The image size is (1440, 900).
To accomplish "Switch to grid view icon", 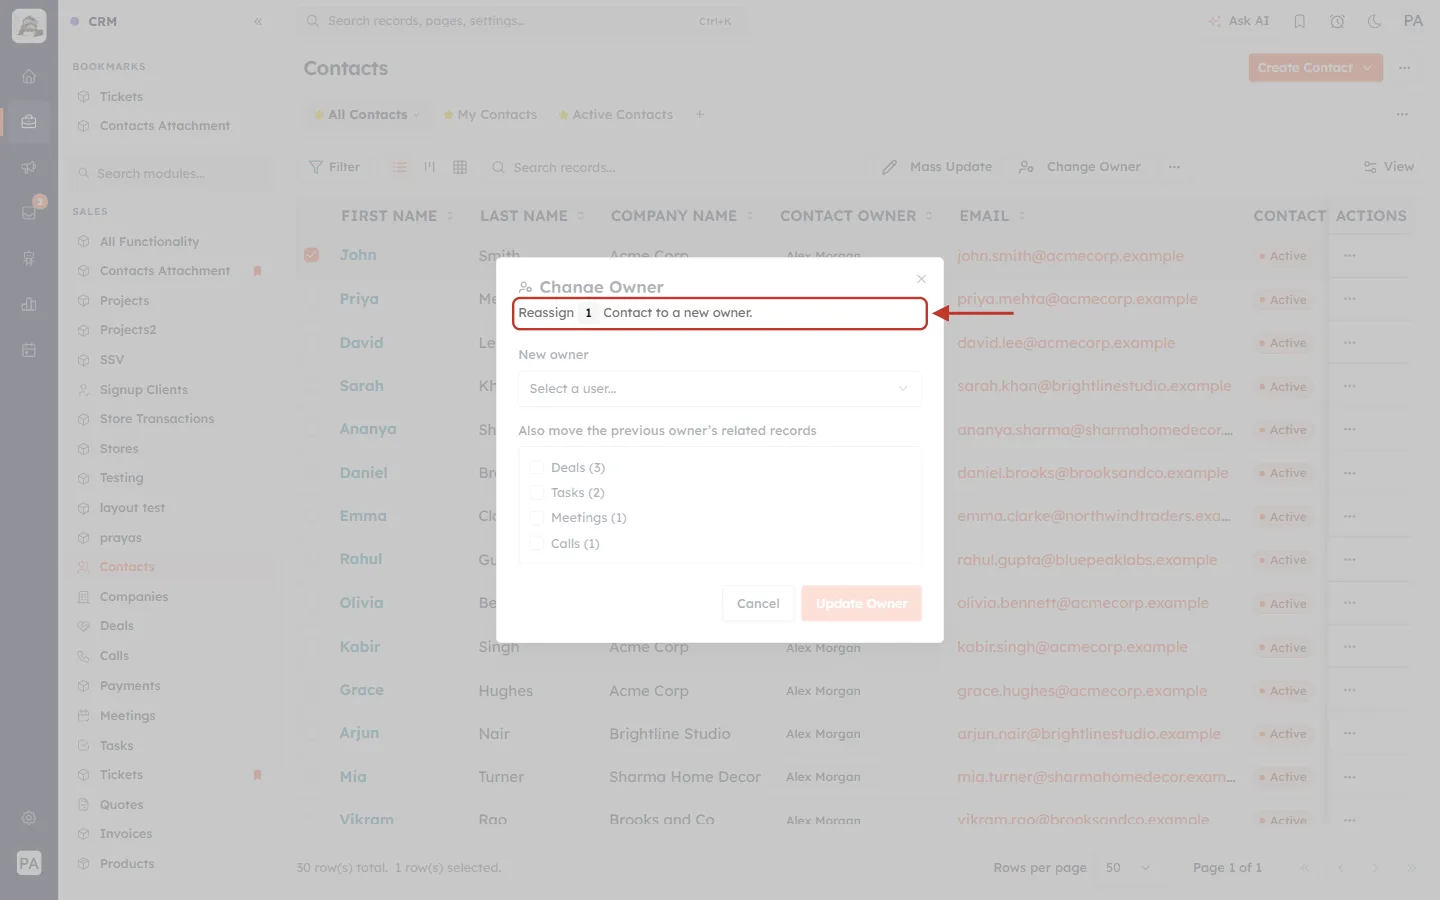I will click(460, 167).
